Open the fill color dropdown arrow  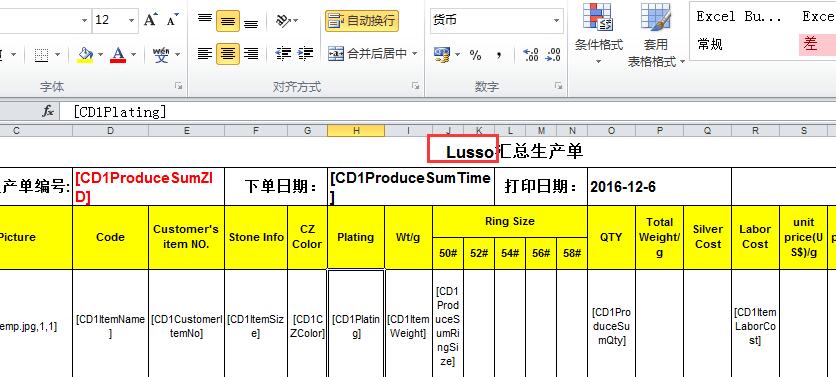tap(100, 54)
